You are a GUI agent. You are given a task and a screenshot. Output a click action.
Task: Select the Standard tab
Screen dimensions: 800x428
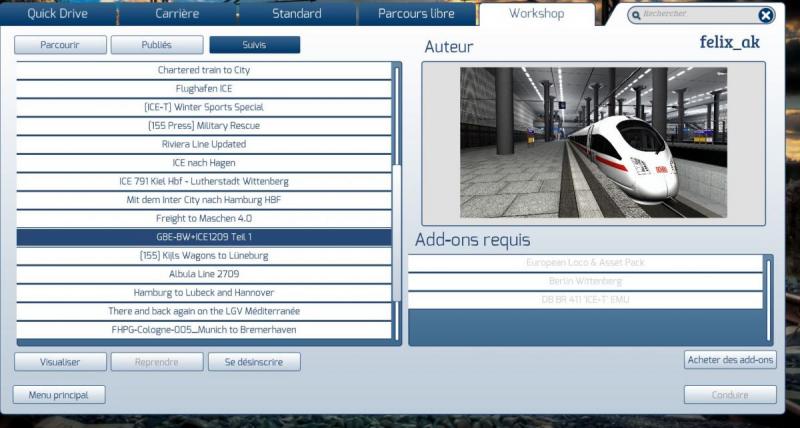(296, 14)
